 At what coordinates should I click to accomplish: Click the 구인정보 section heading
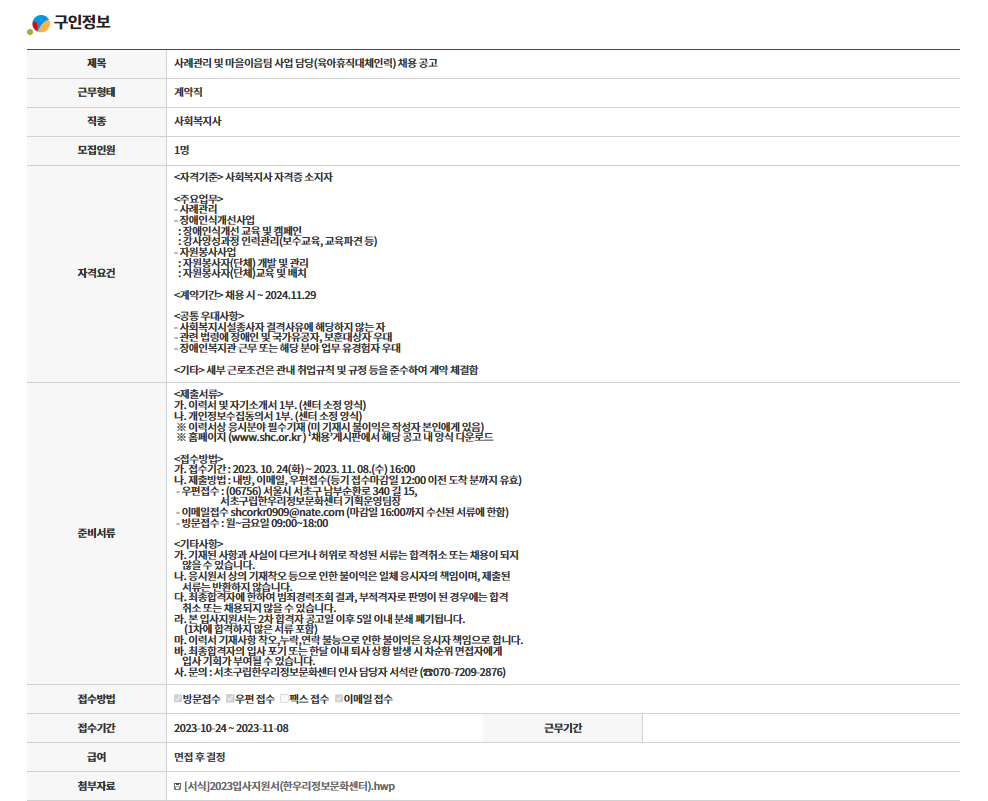click(x=83, y=24)
